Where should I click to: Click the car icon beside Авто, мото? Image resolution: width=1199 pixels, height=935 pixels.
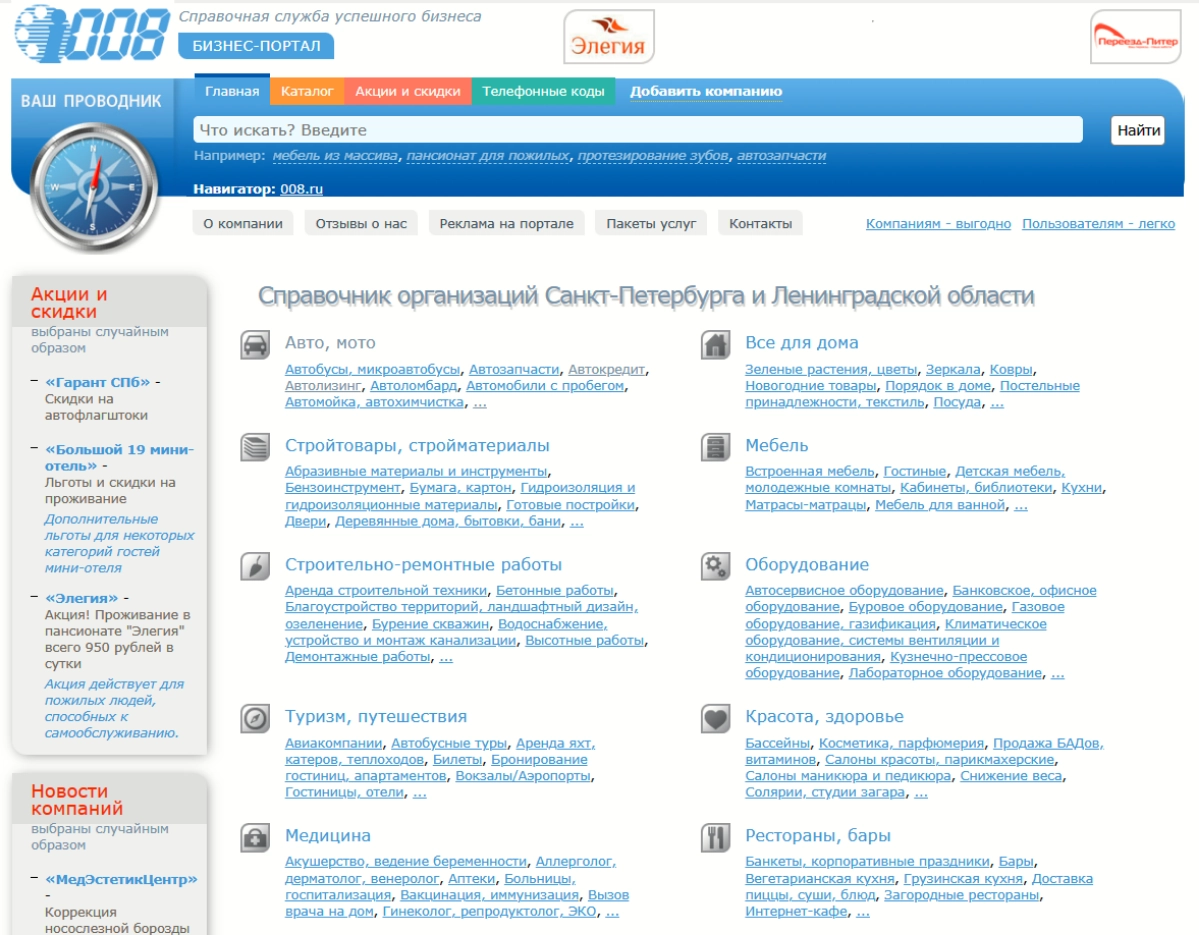255,345
